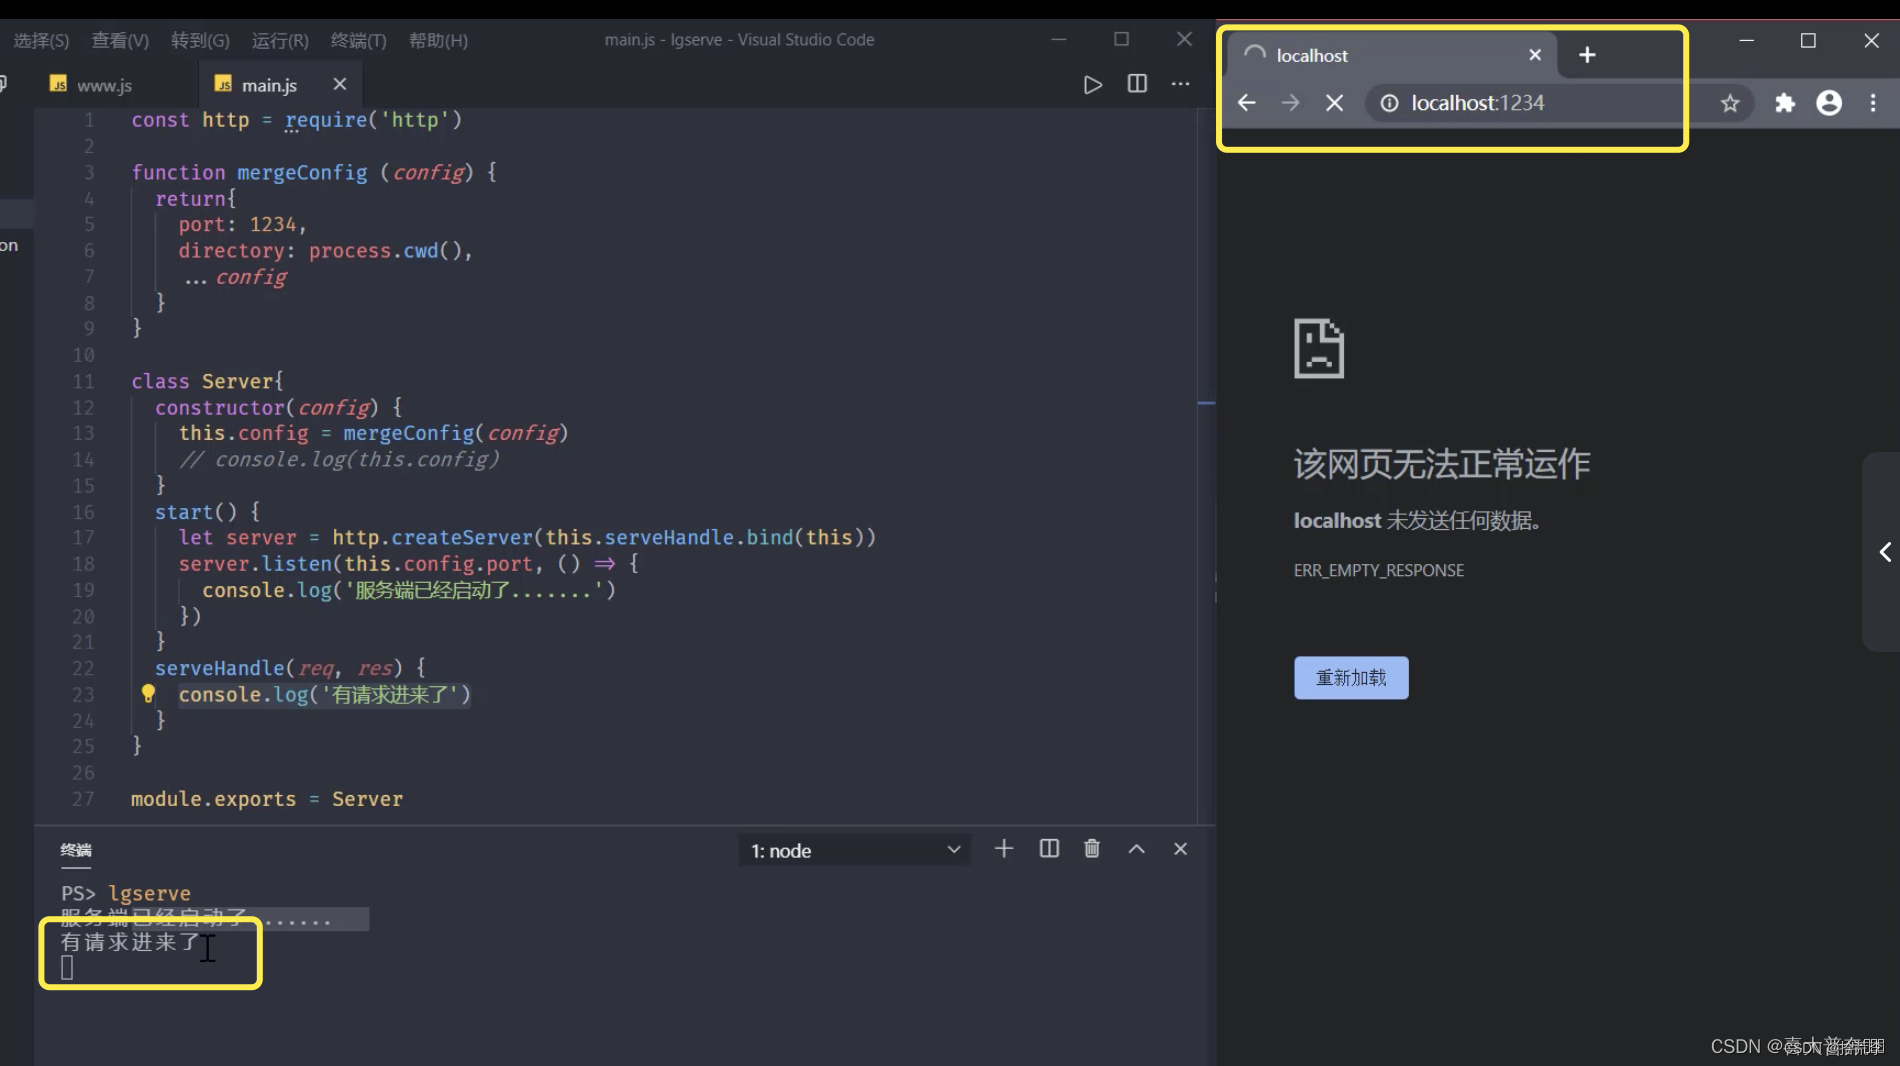The width and height of the screenshot is (1900, 1066).
Task: Click 'port: 1234,' on line 5
Action: (x=242, y=224)
